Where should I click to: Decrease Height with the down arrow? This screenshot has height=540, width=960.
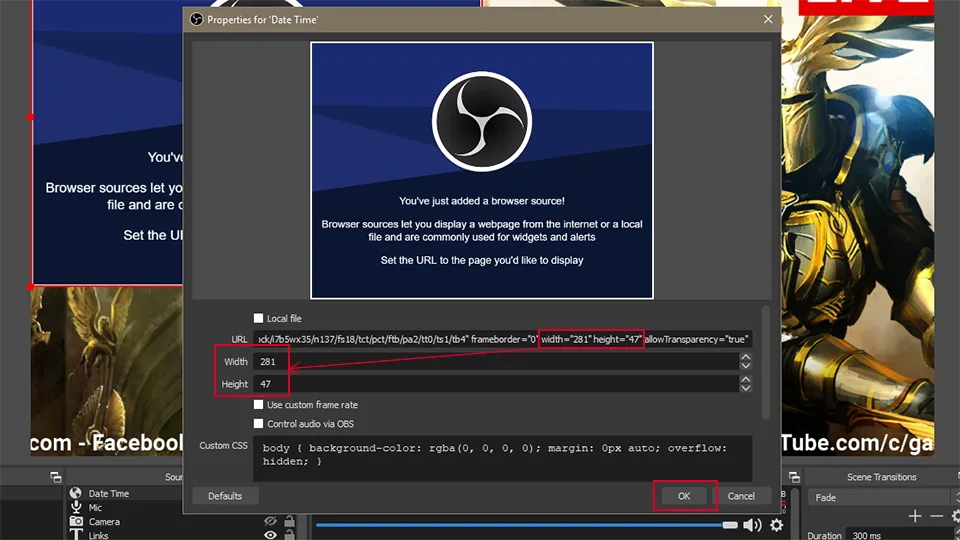745,388
